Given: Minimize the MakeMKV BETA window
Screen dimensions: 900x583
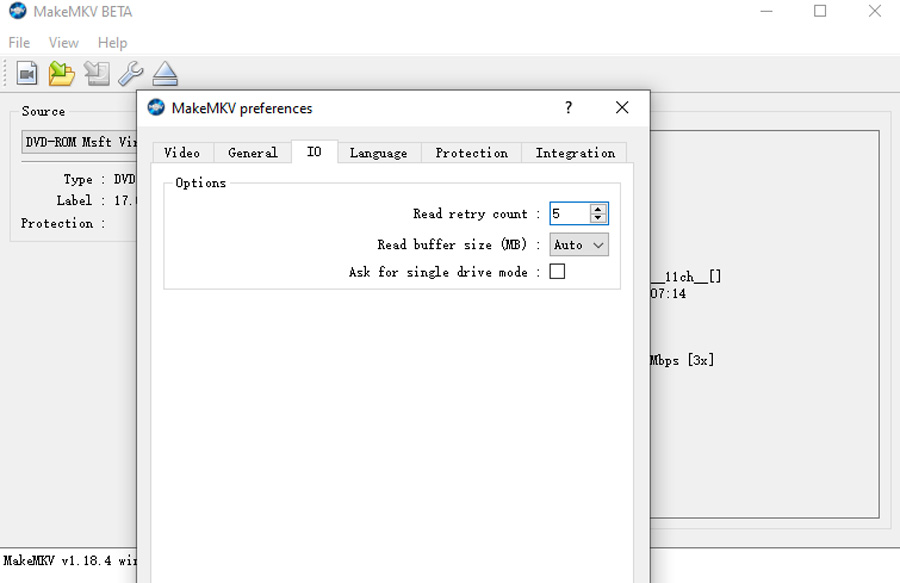Looking at the screenshot, I should tap(766, 11).
